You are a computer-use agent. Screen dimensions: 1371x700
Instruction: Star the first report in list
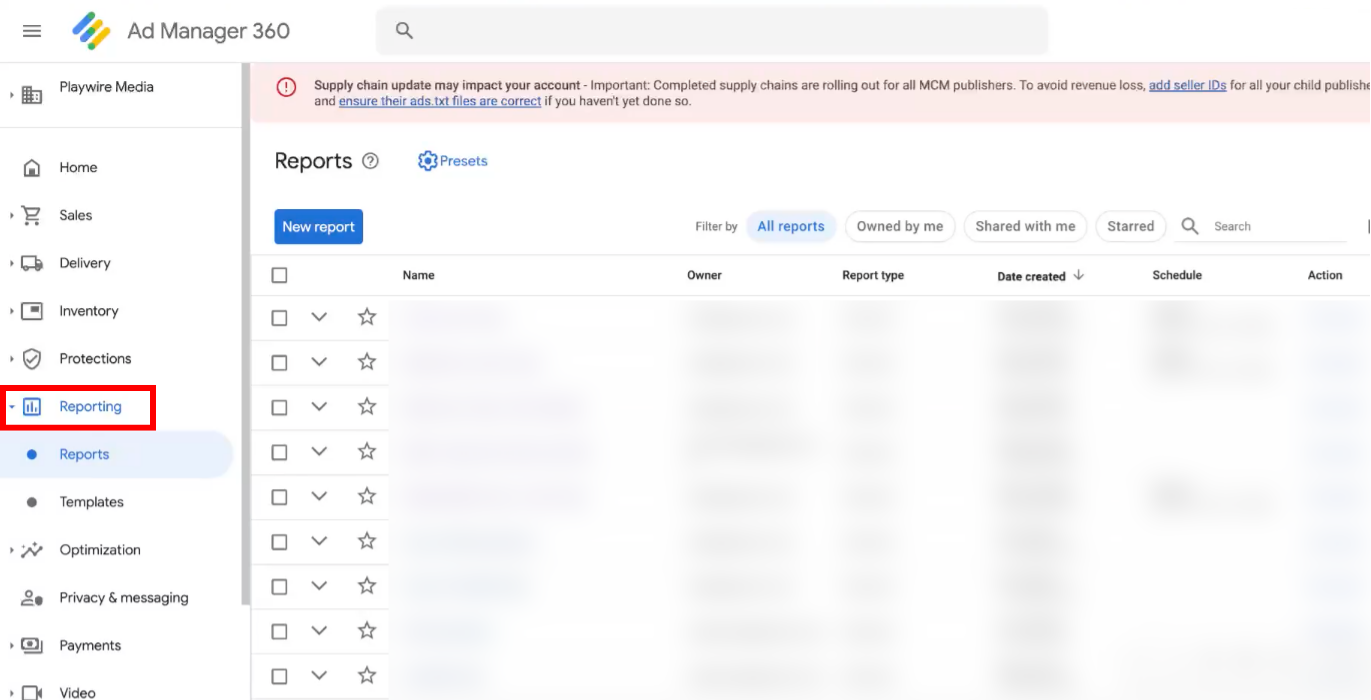pos(367,317)
